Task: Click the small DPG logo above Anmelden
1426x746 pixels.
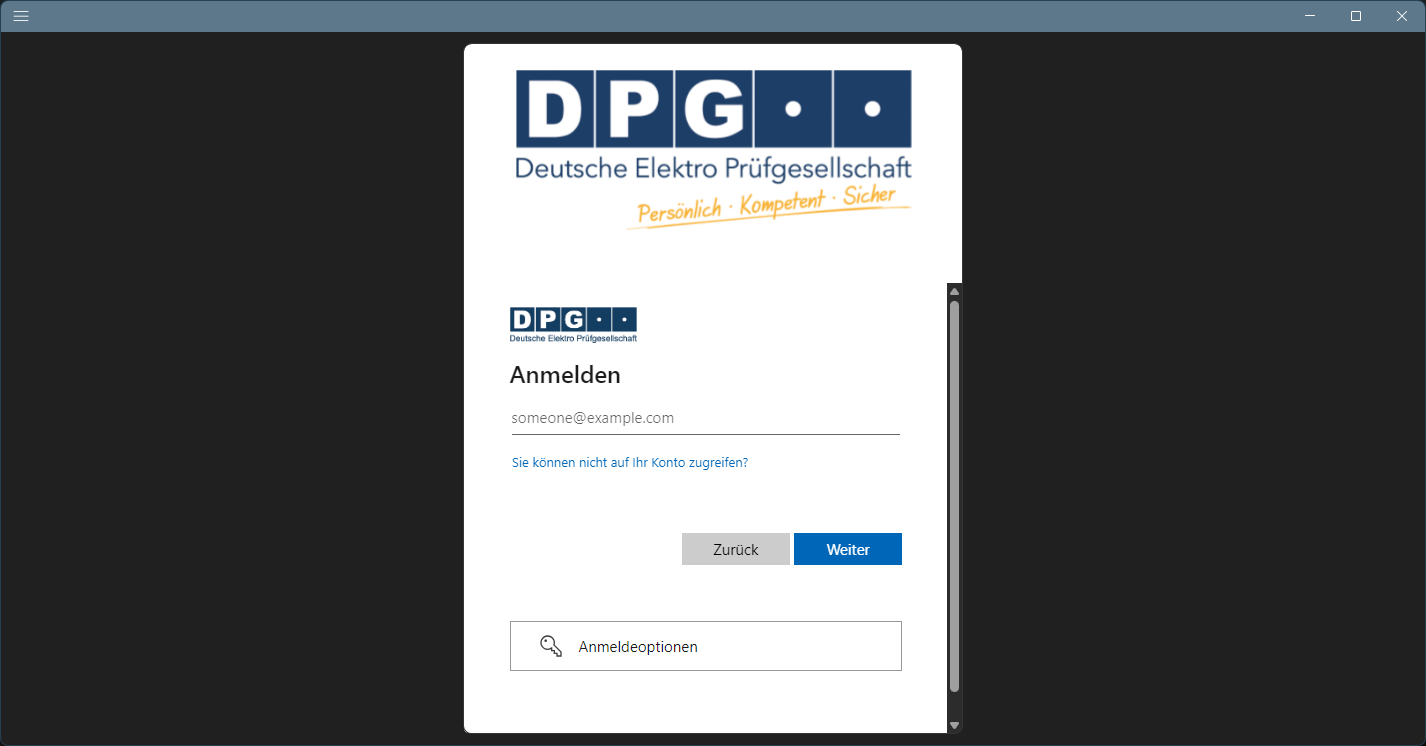Action: pos(573,325)
